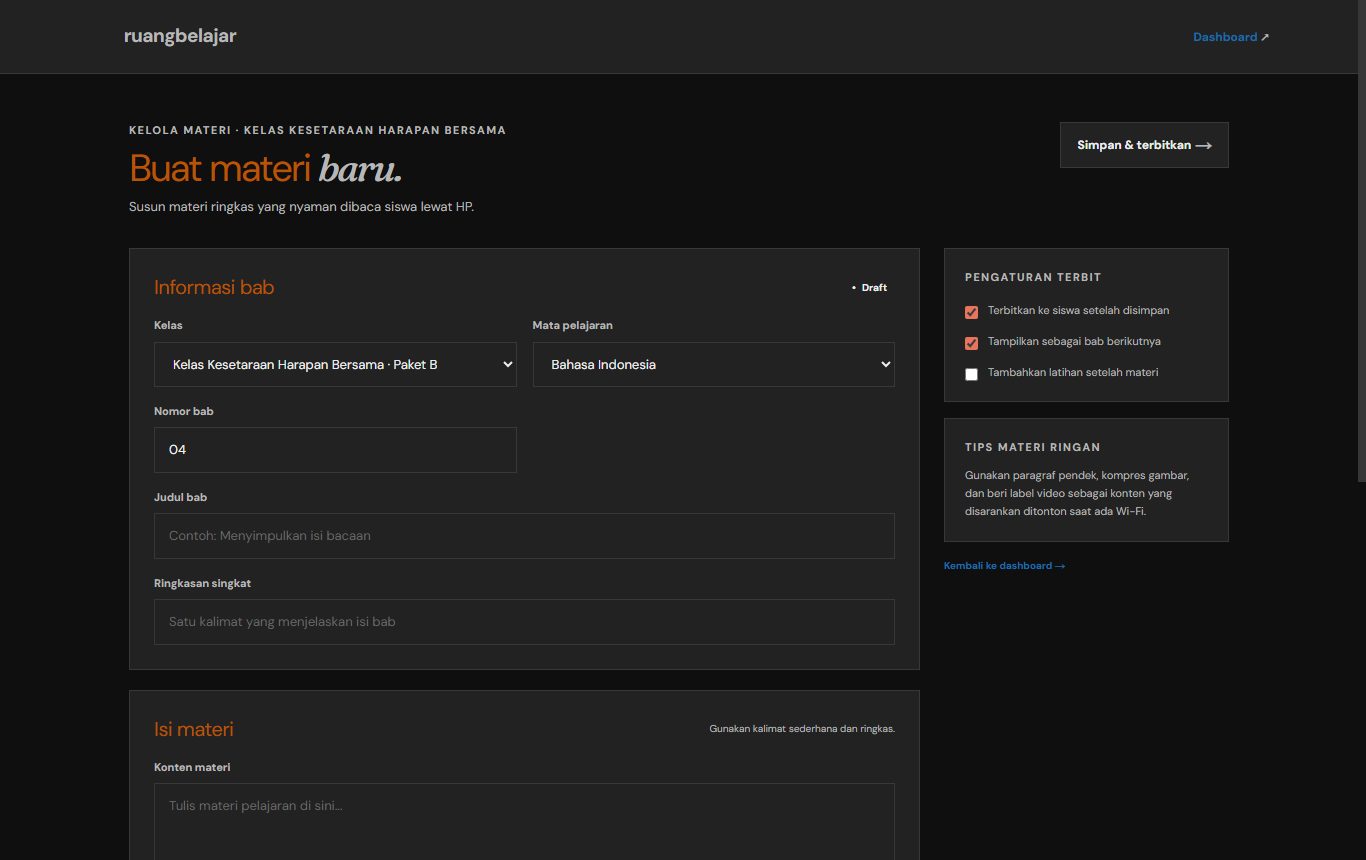Click the Nomor bab input field

[335, 450]
